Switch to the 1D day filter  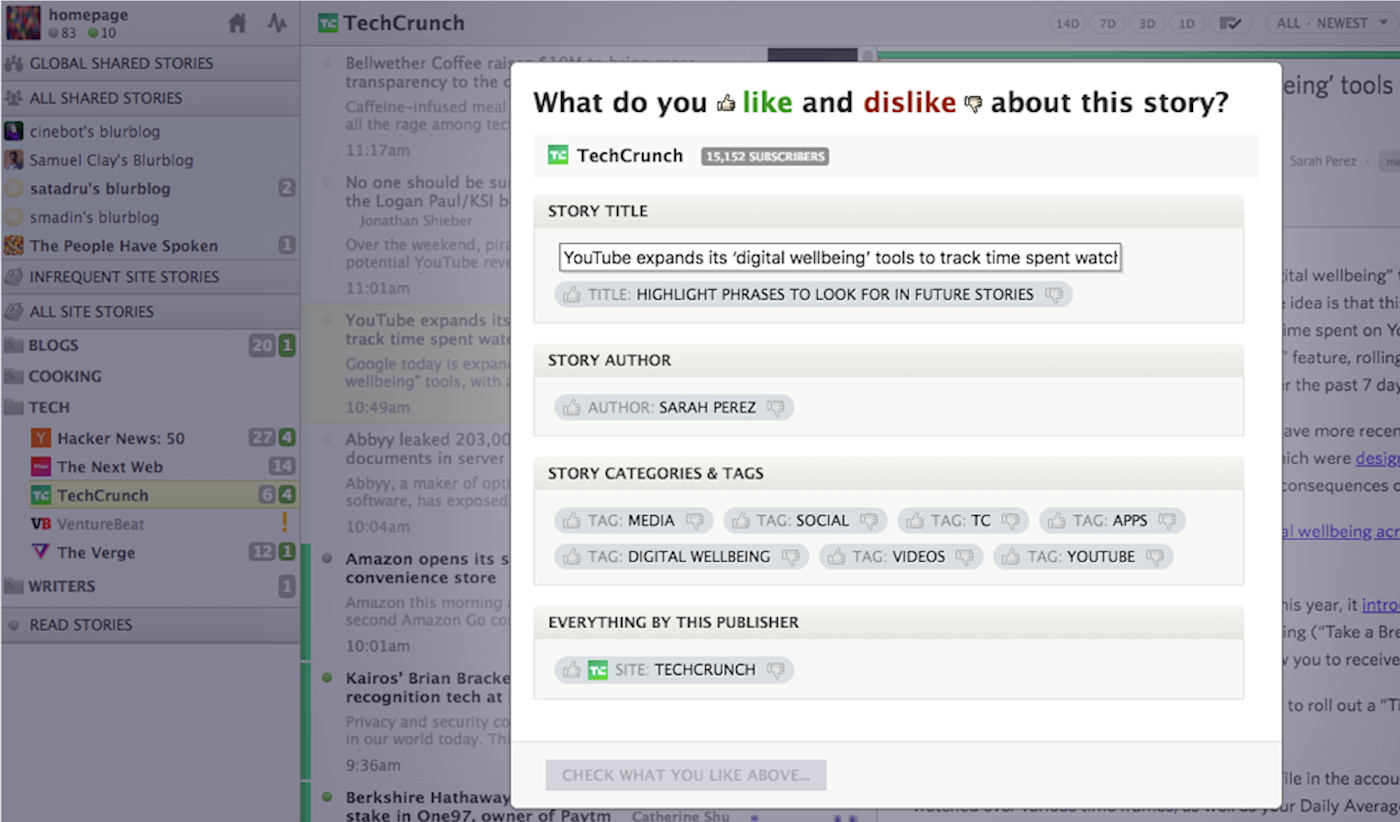click(1186, 22)
